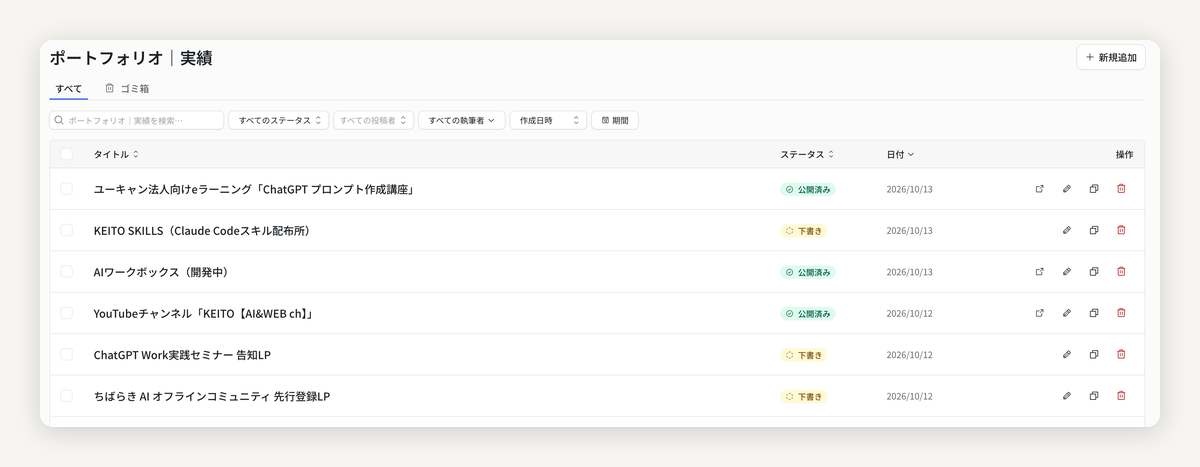Duplicate the KEITO SKILLS entry
This screenshot has height=467, width=1200.
[x=1094, y=230]
